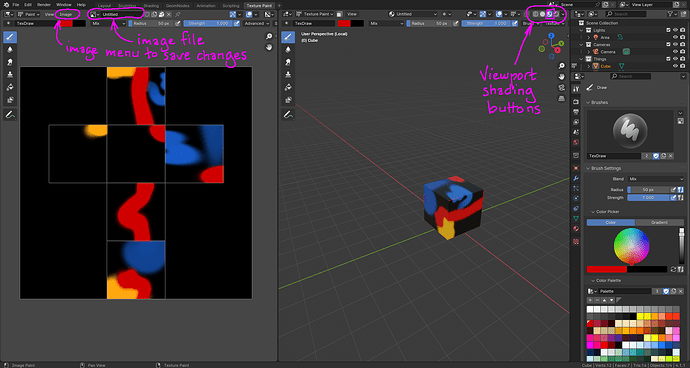Enable solid viewport shading

pos(543,14)
